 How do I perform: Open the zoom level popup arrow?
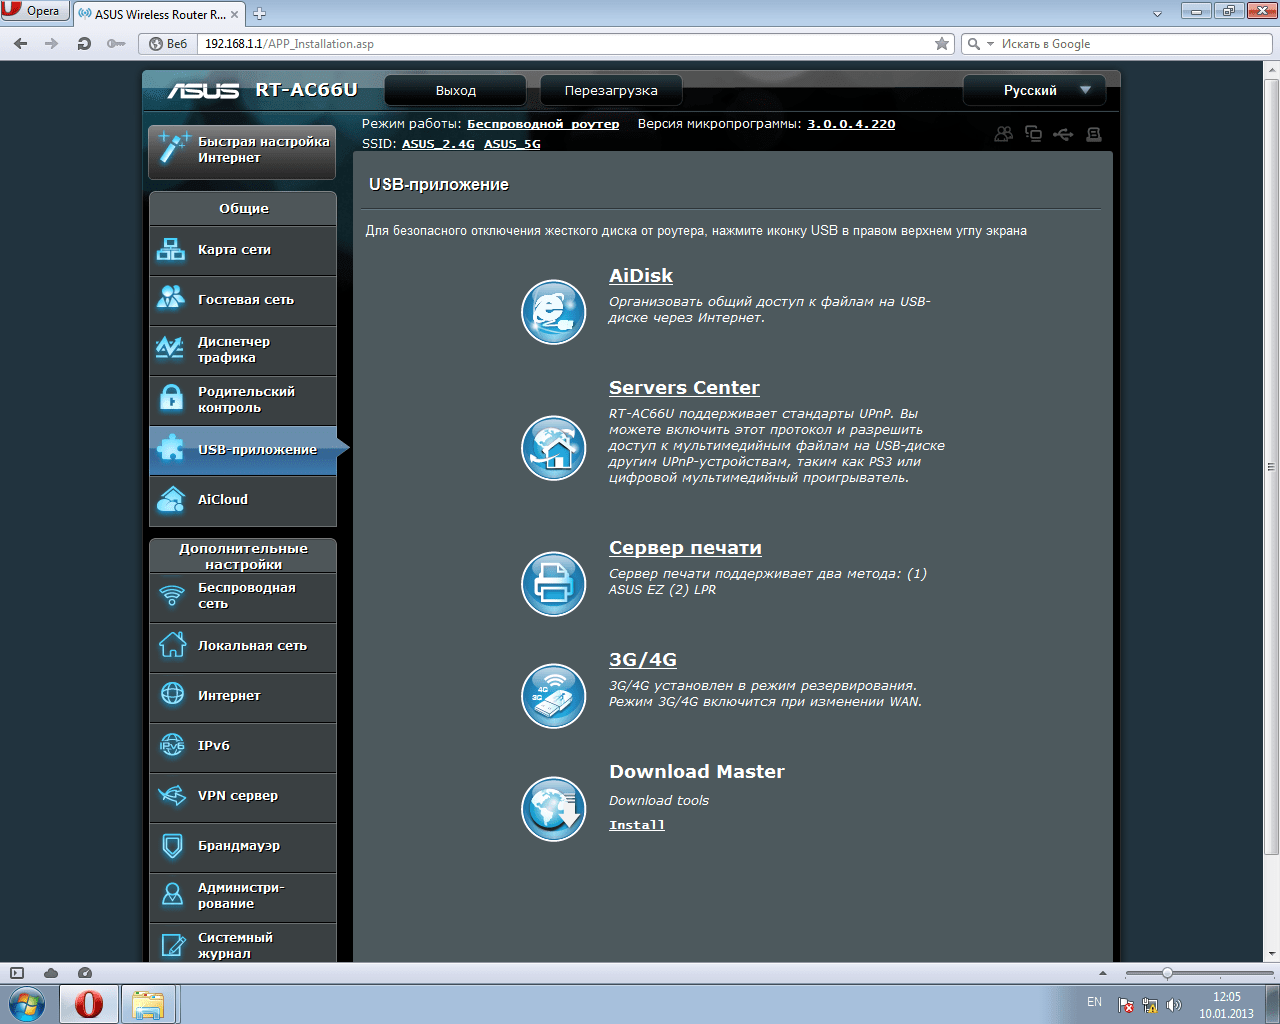click(x=1103, y=973)
